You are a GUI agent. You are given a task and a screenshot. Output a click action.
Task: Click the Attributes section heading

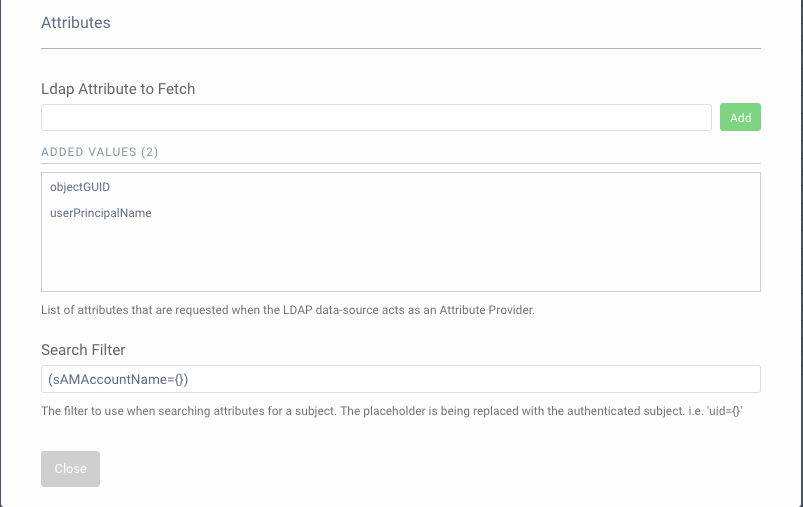tap(76, 21)
